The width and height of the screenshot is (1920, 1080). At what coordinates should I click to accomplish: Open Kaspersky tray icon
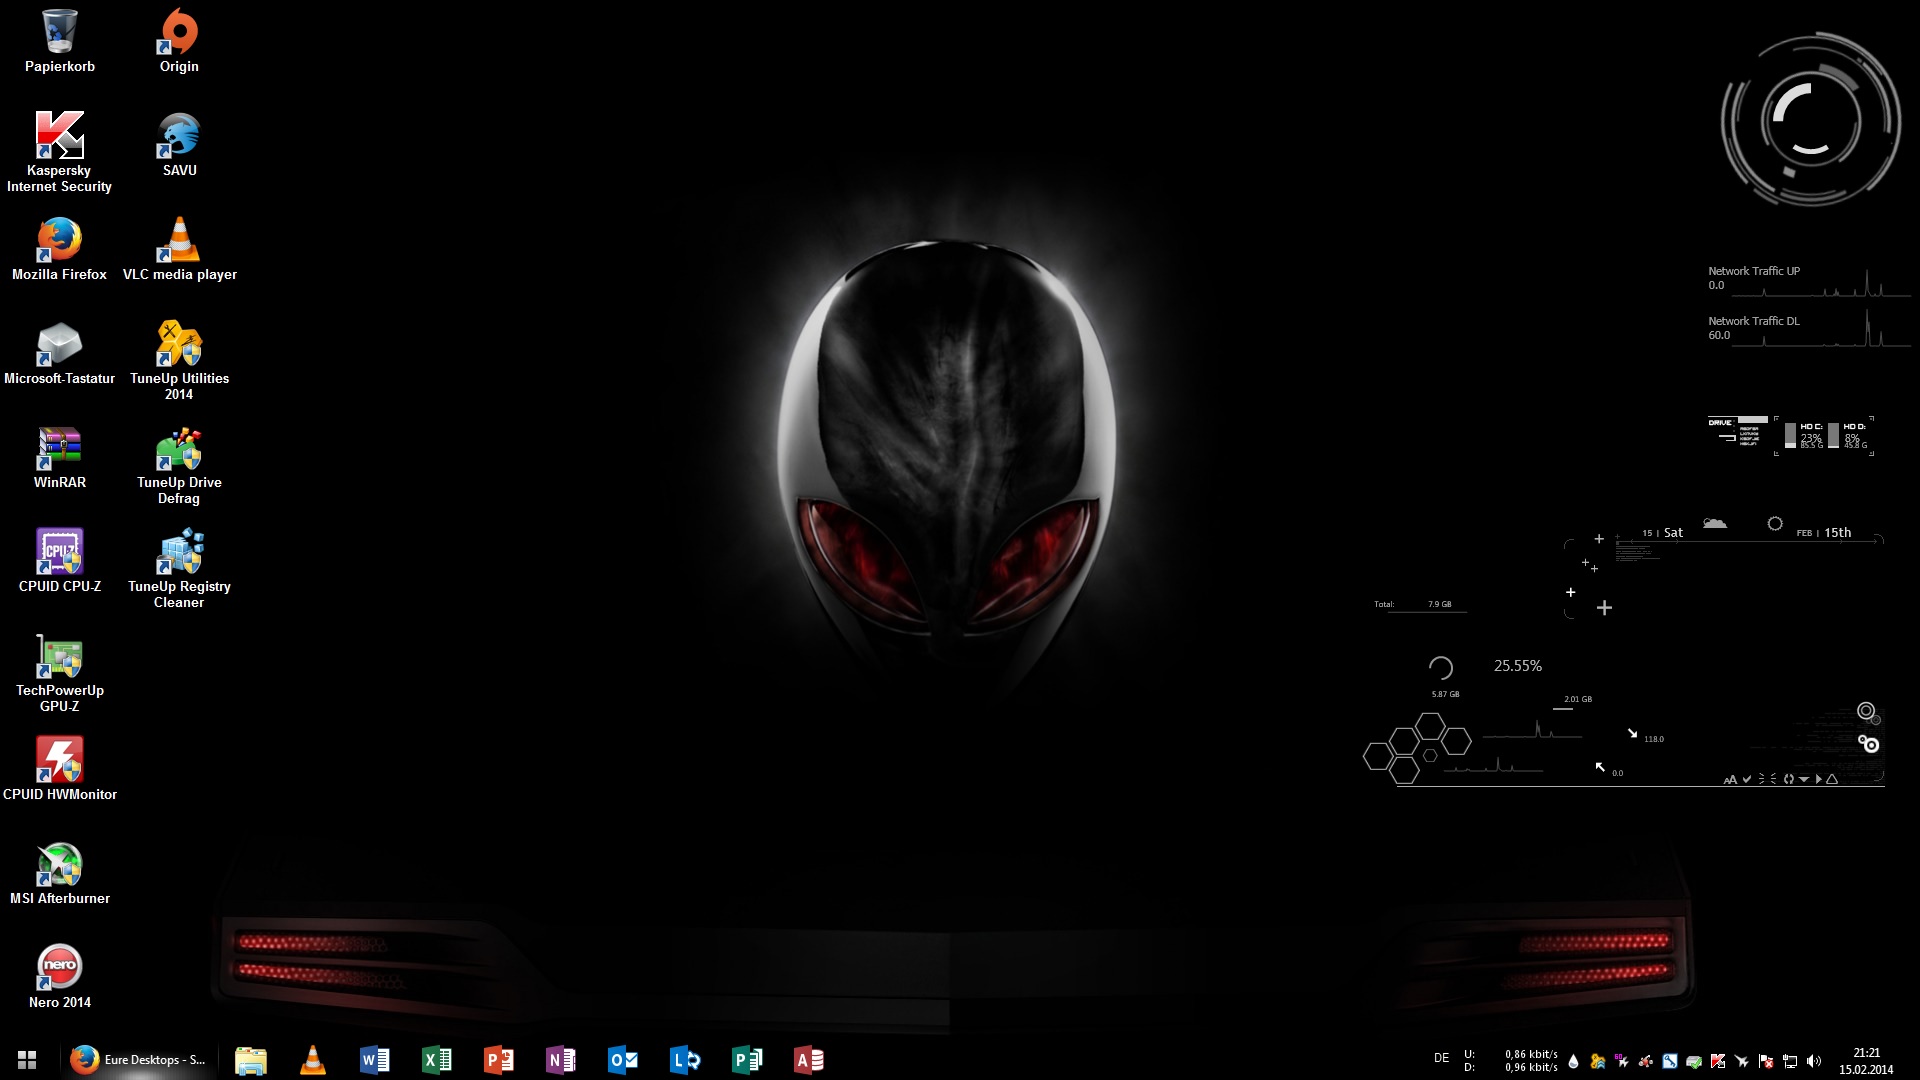tap(1718, 1061)
